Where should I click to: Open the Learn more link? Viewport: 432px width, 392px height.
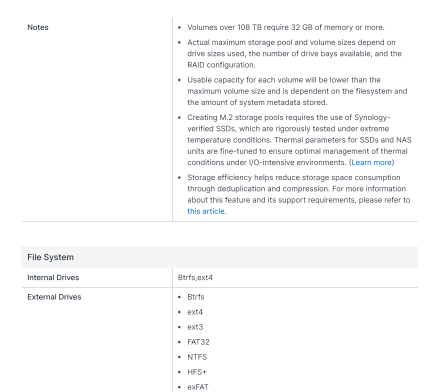click(371, 162)
